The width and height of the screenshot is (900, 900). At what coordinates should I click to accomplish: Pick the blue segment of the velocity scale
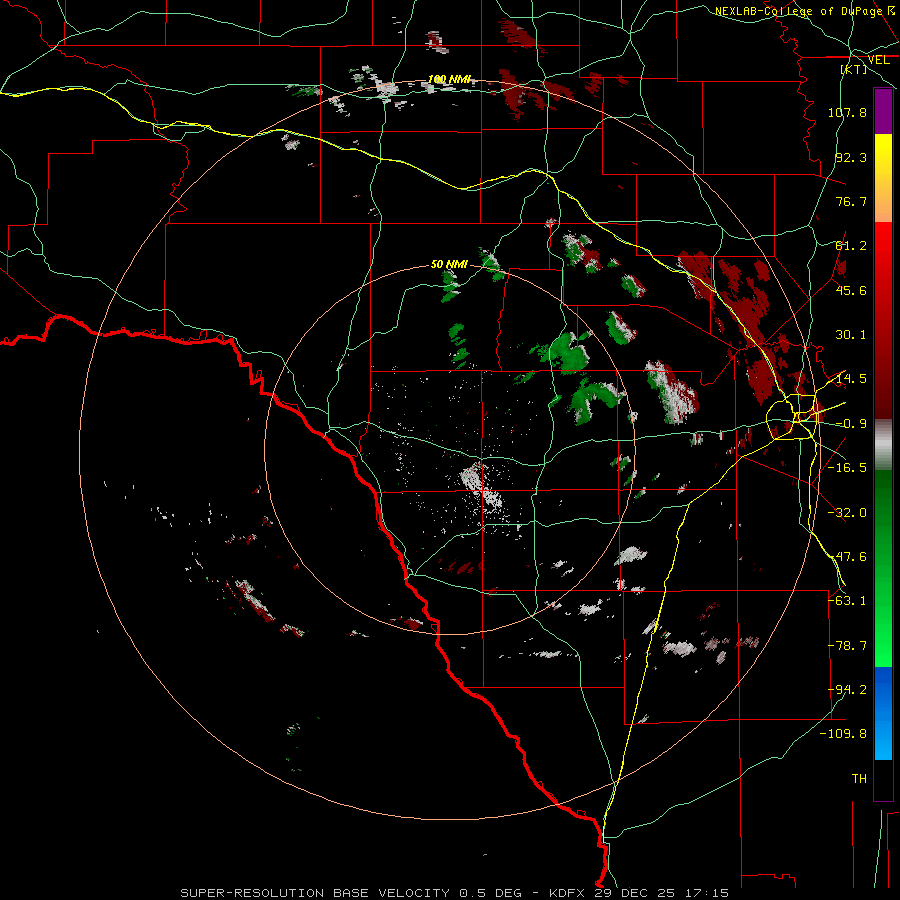click(x=883, y=713)
